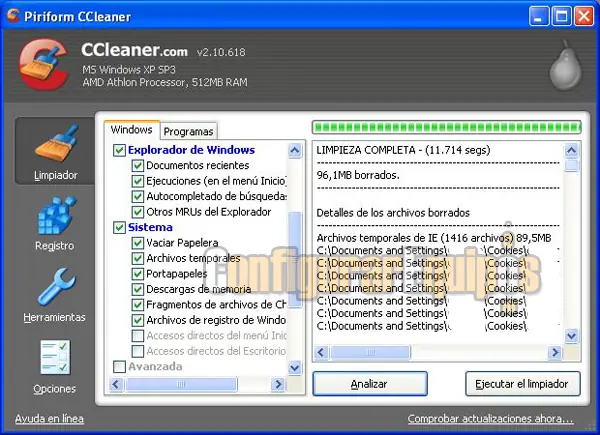600x435 pixels.
Task: Select 'Archivos temporales de IE' entry
Action: pyautogui.click(x=434, y=238)
